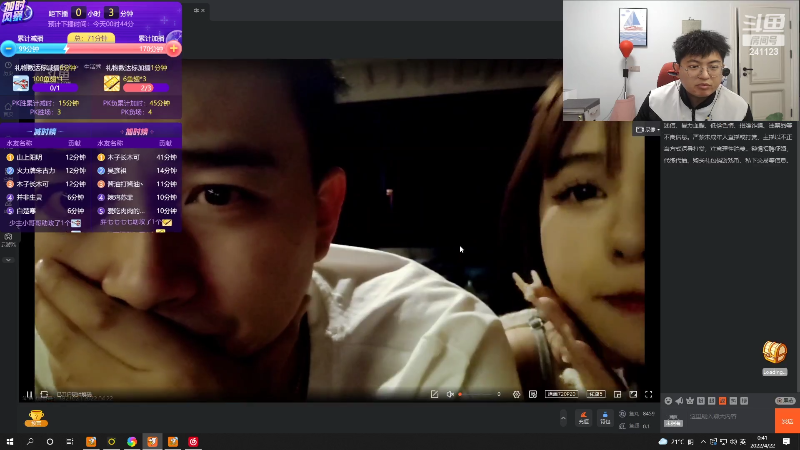
Task: Click the danmaku settings icon beside the gear
Action: coord(533,394)
